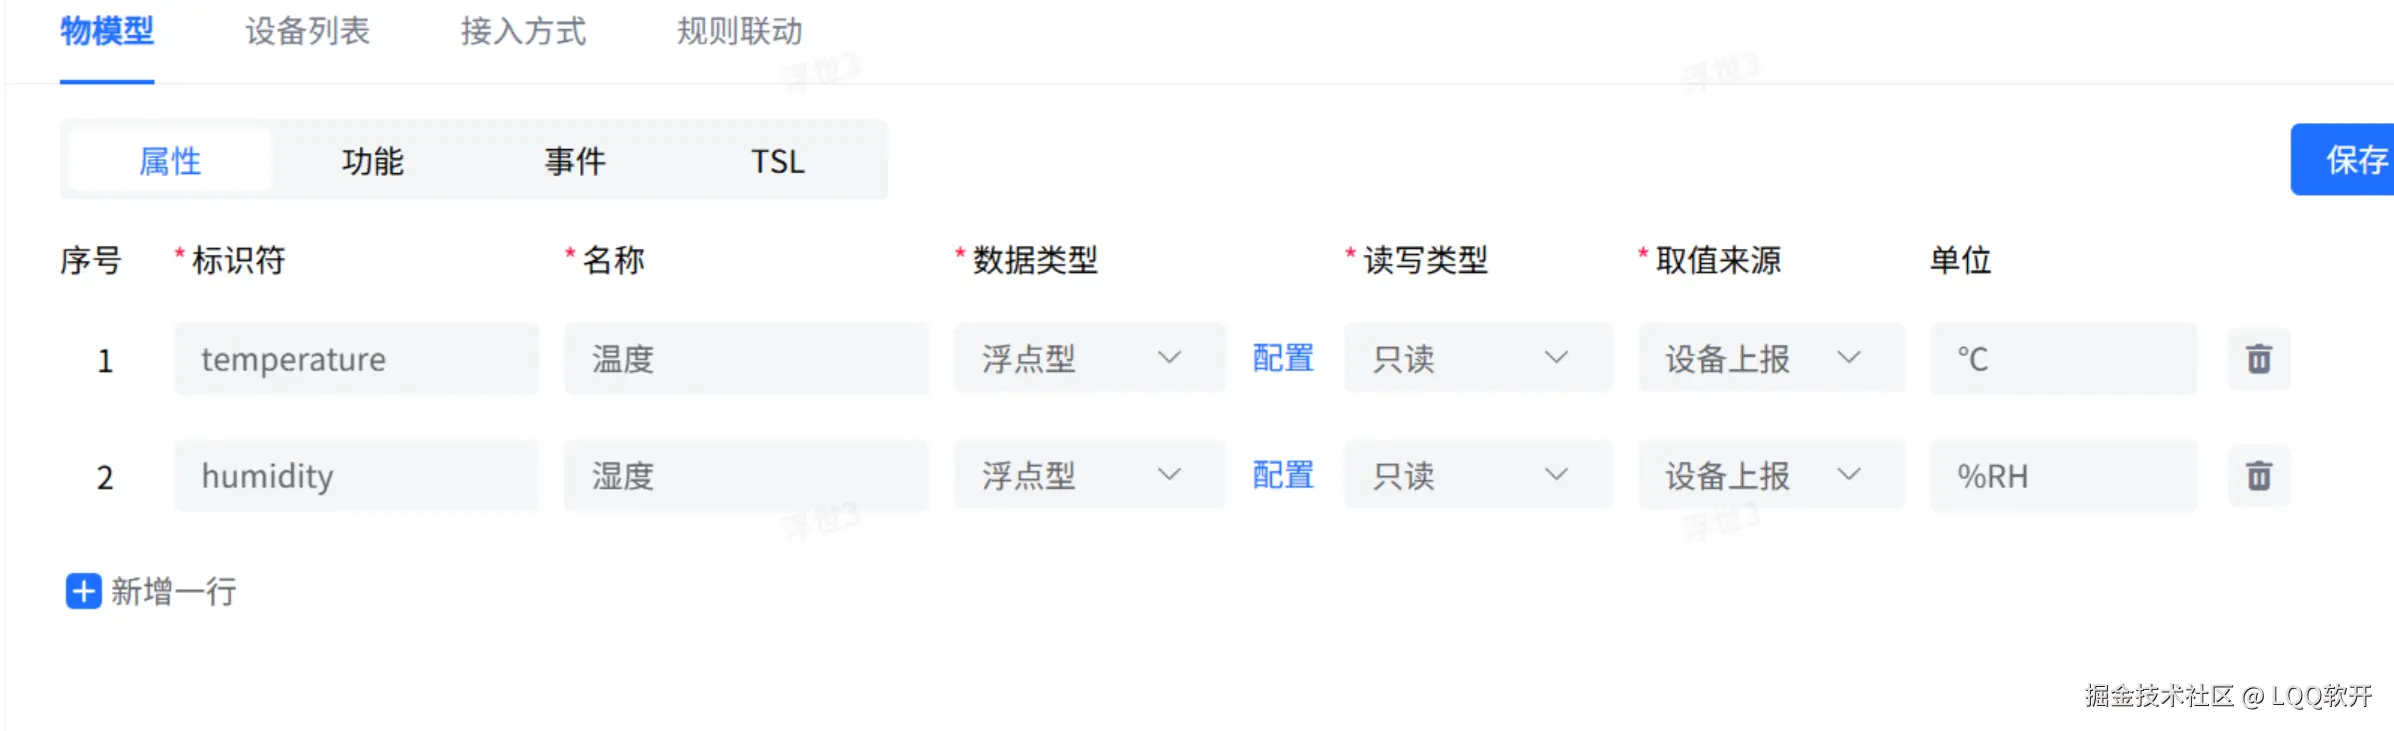Viewport: 2394px width, 731px height.
Task: Click the plus icon beside 新增一行
Action: tap(82, 592)
